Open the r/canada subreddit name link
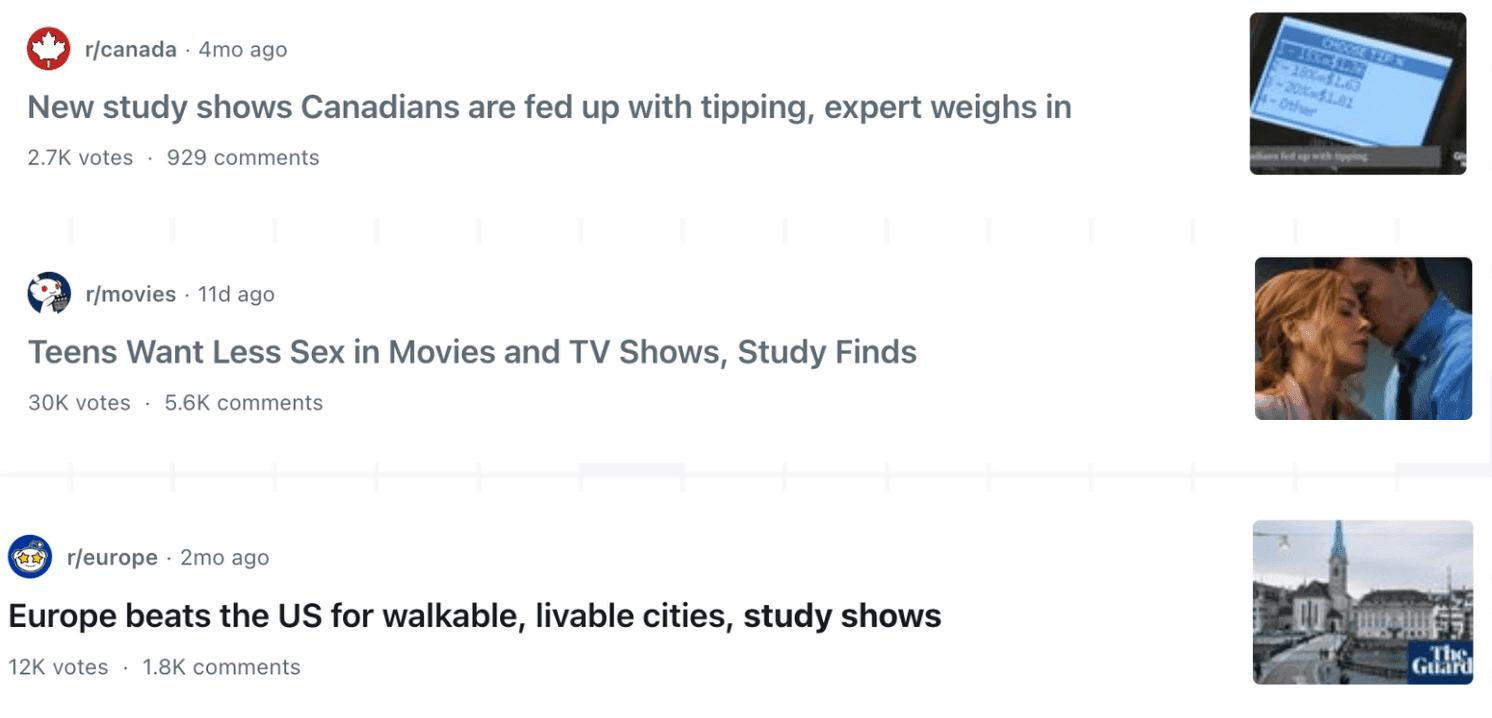The image size is (1492, 718). coord(131,49)
